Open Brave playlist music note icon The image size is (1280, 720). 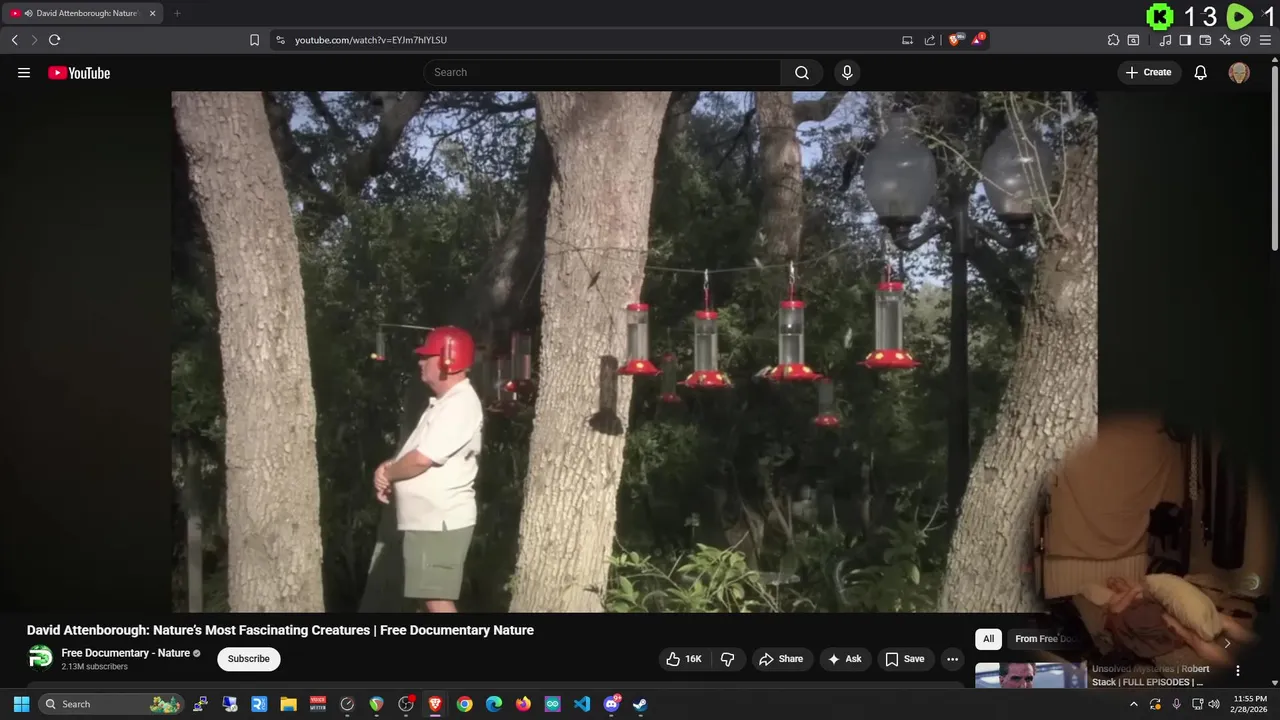[x=1165, y=40]
